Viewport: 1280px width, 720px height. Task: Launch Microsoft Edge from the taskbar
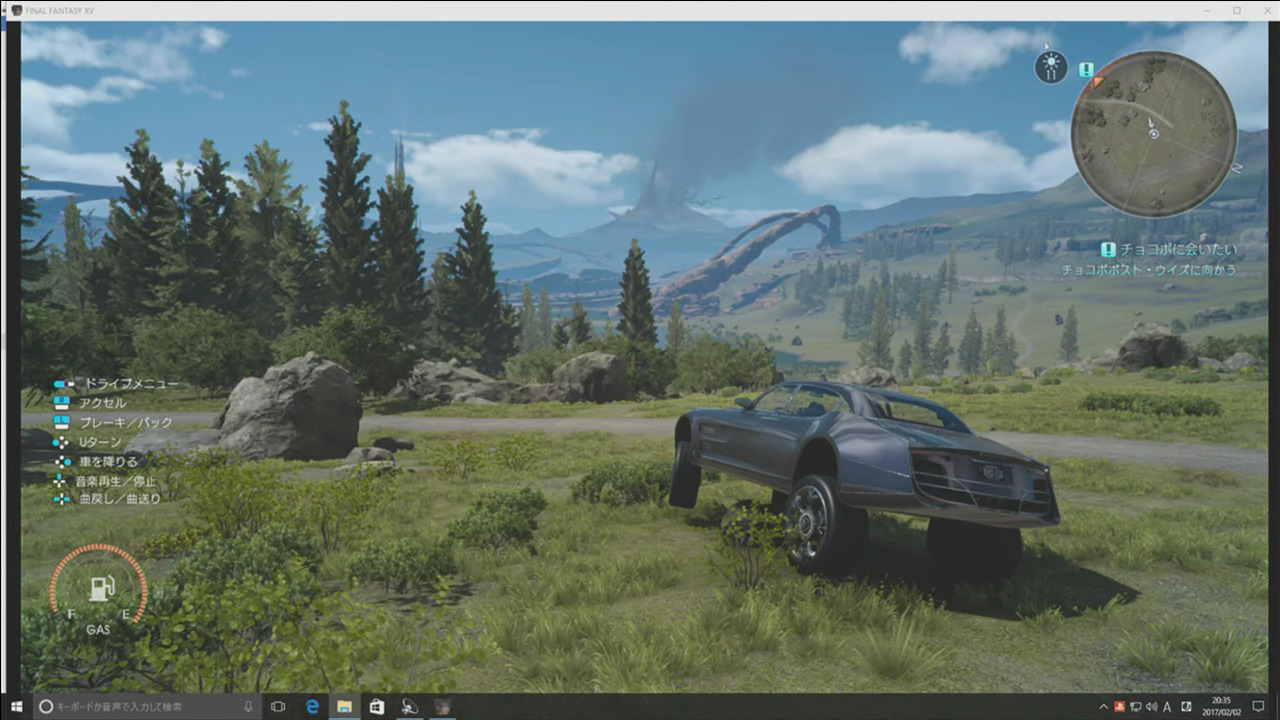312,706
